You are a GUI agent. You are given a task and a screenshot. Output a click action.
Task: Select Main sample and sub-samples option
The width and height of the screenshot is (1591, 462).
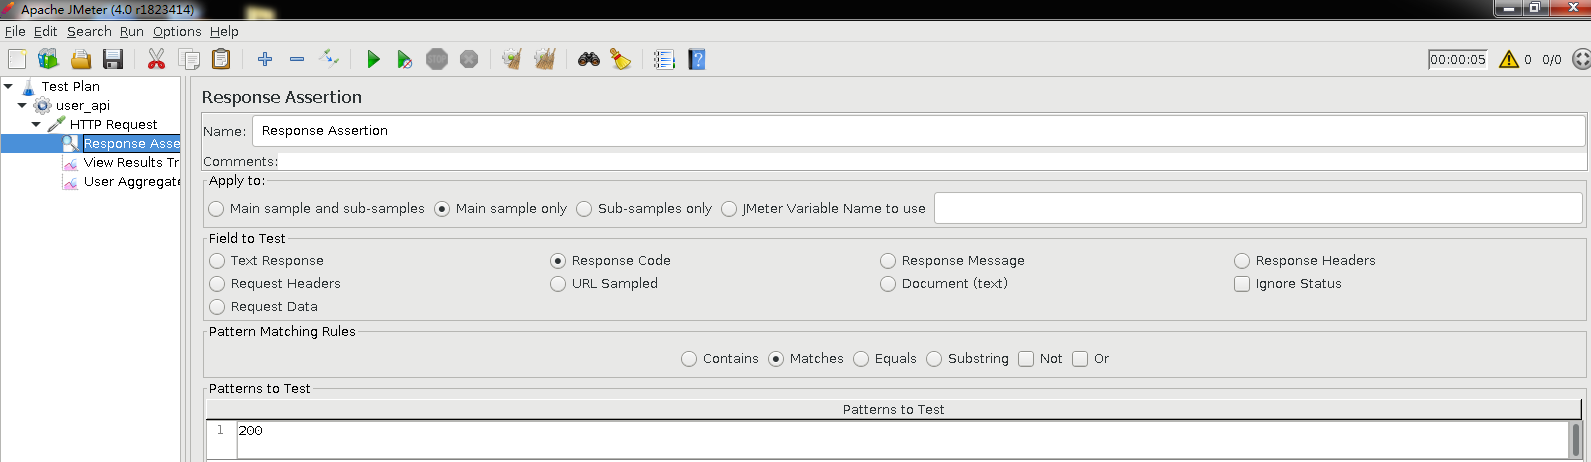pos(316,209)
